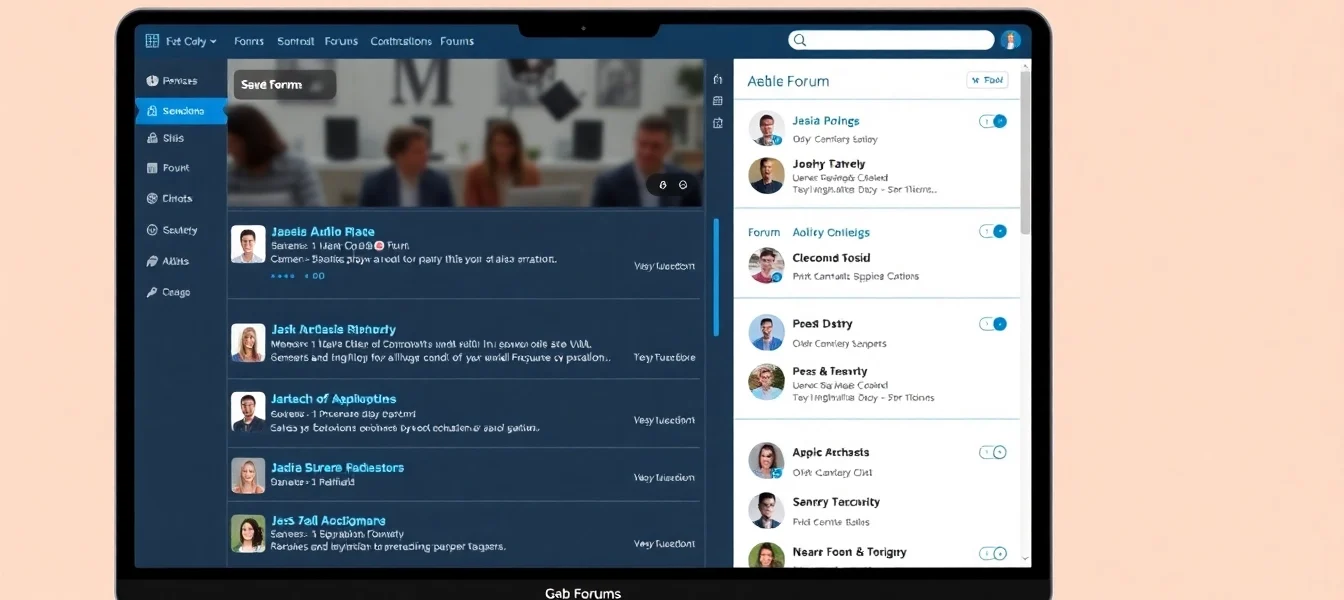Open the Joohy Tatvely avatar

(x=766, y=175)
